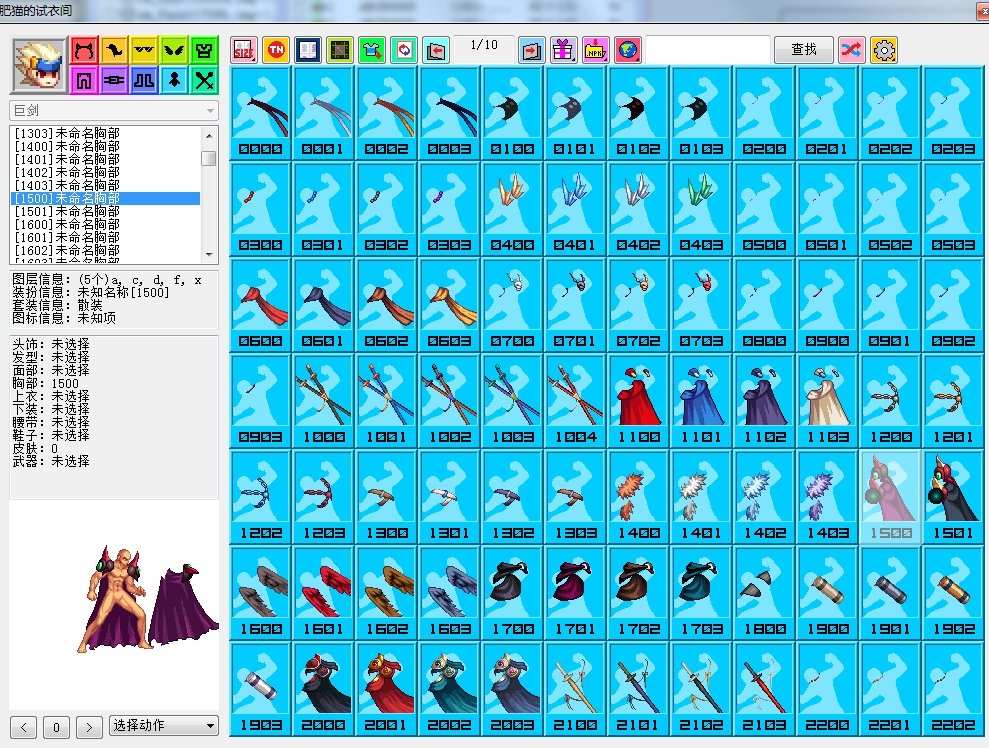Select item thumbnail 0000
Viewport: 989px width, 748px height.
pyautogui.click(x=260, y=113)
